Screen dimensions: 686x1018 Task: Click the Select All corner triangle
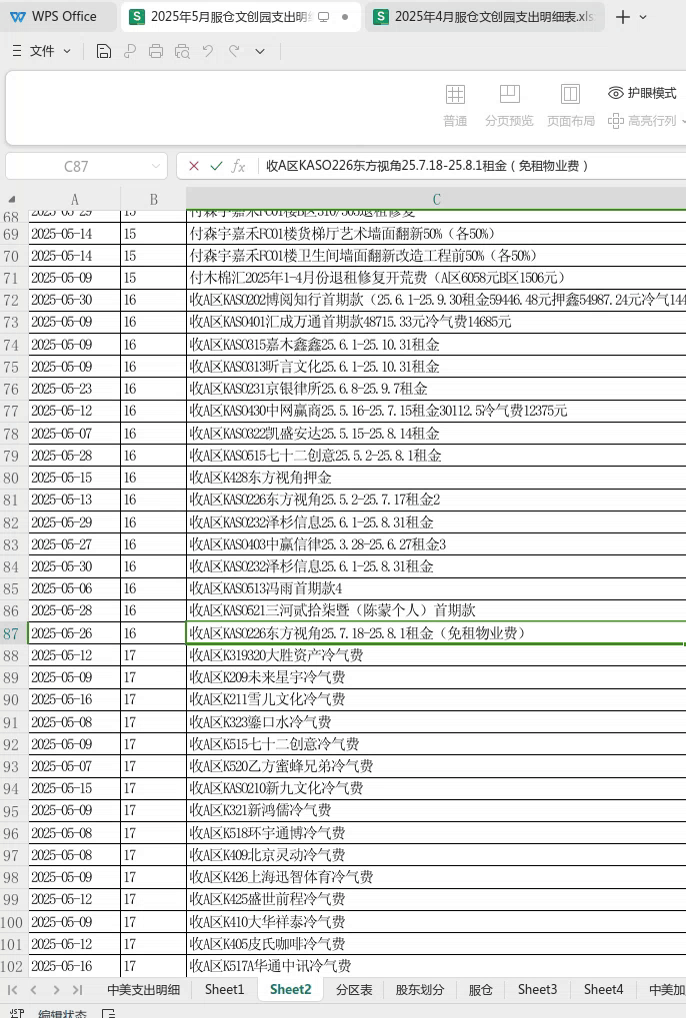click(13, 199)
